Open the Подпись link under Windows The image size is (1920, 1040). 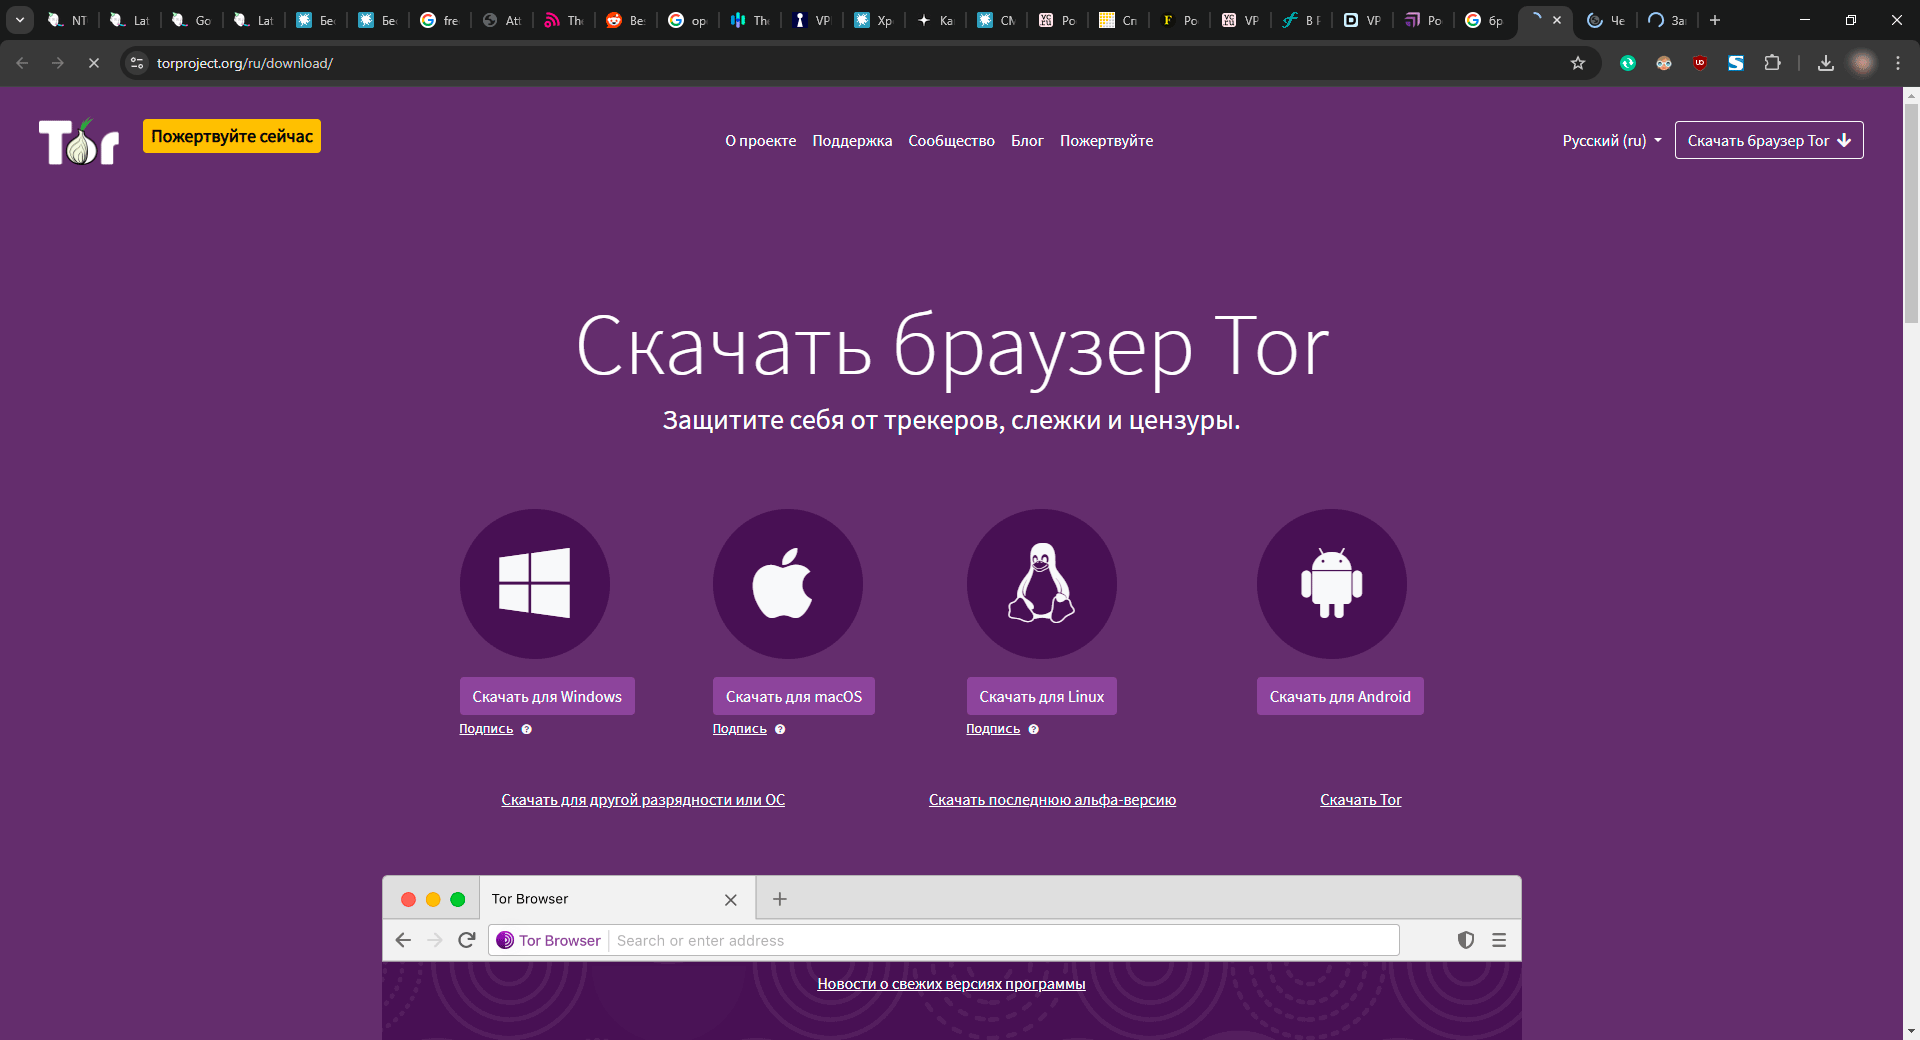pyautogui.click(x=486, y=729)
